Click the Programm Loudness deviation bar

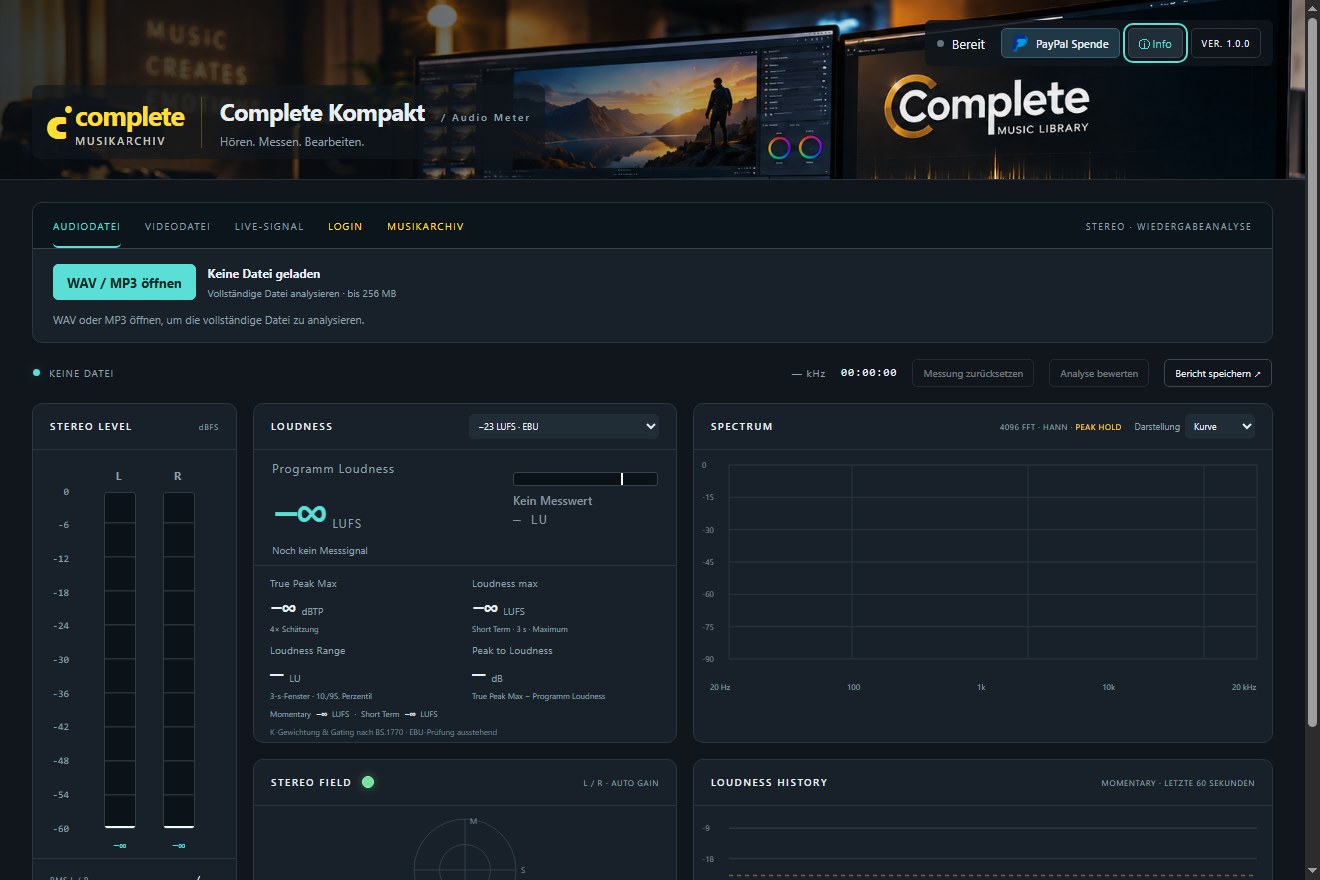pos(585,479)
